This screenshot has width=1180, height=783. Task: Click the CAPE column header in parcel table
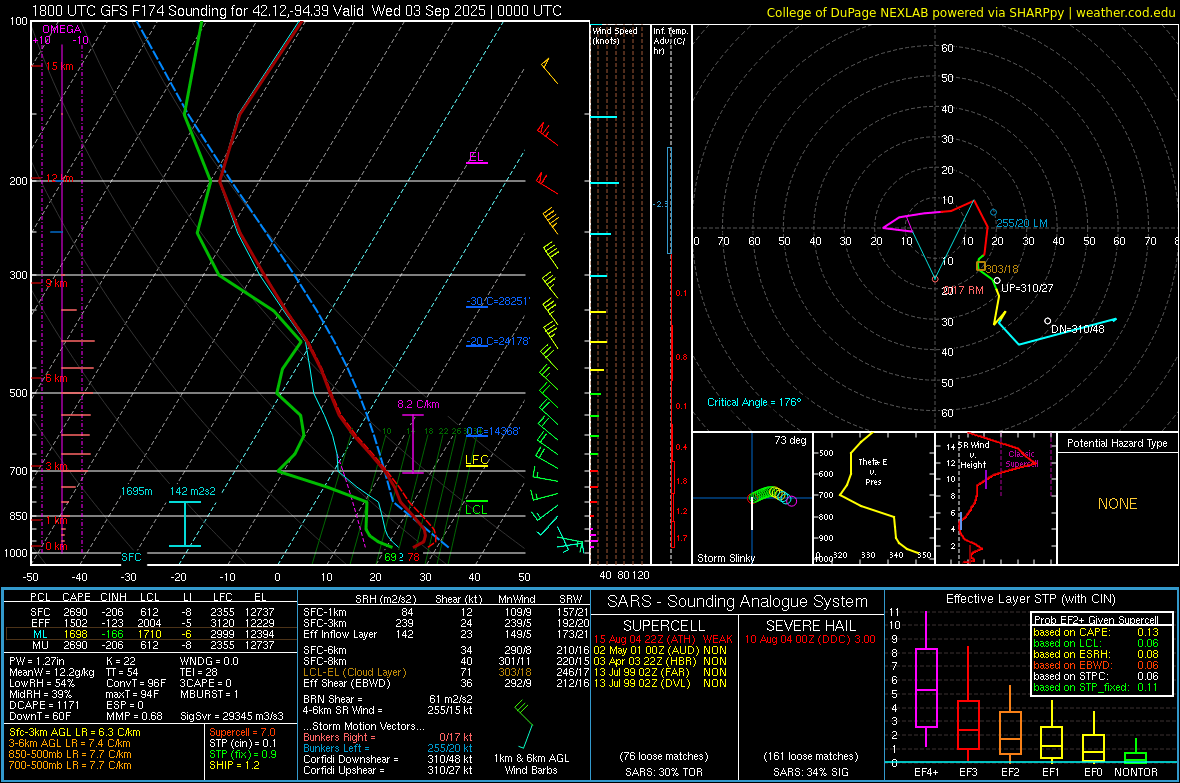[x=76, y=597]
